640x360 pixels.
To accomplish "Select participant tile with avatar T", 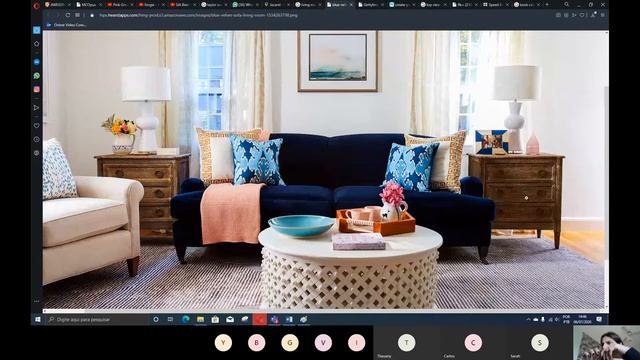I will click(407, 343).
